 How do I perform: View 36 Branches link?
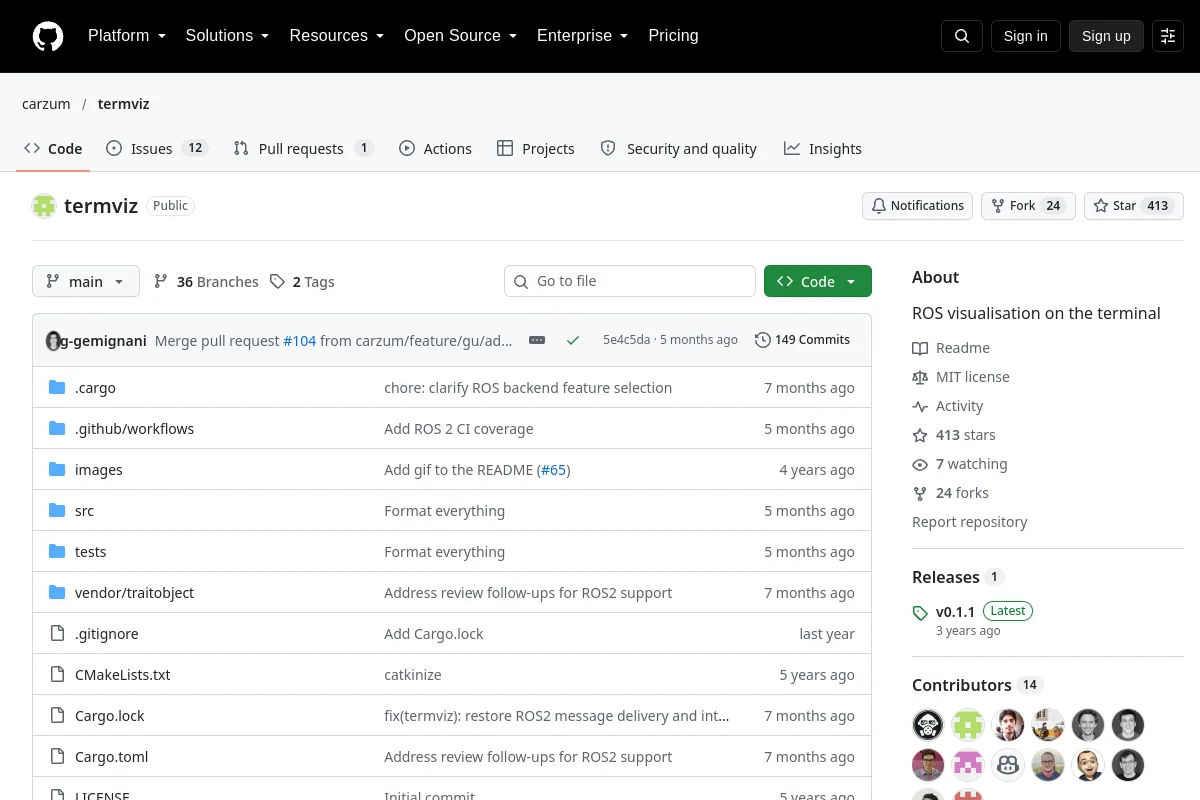click(206, 282)
